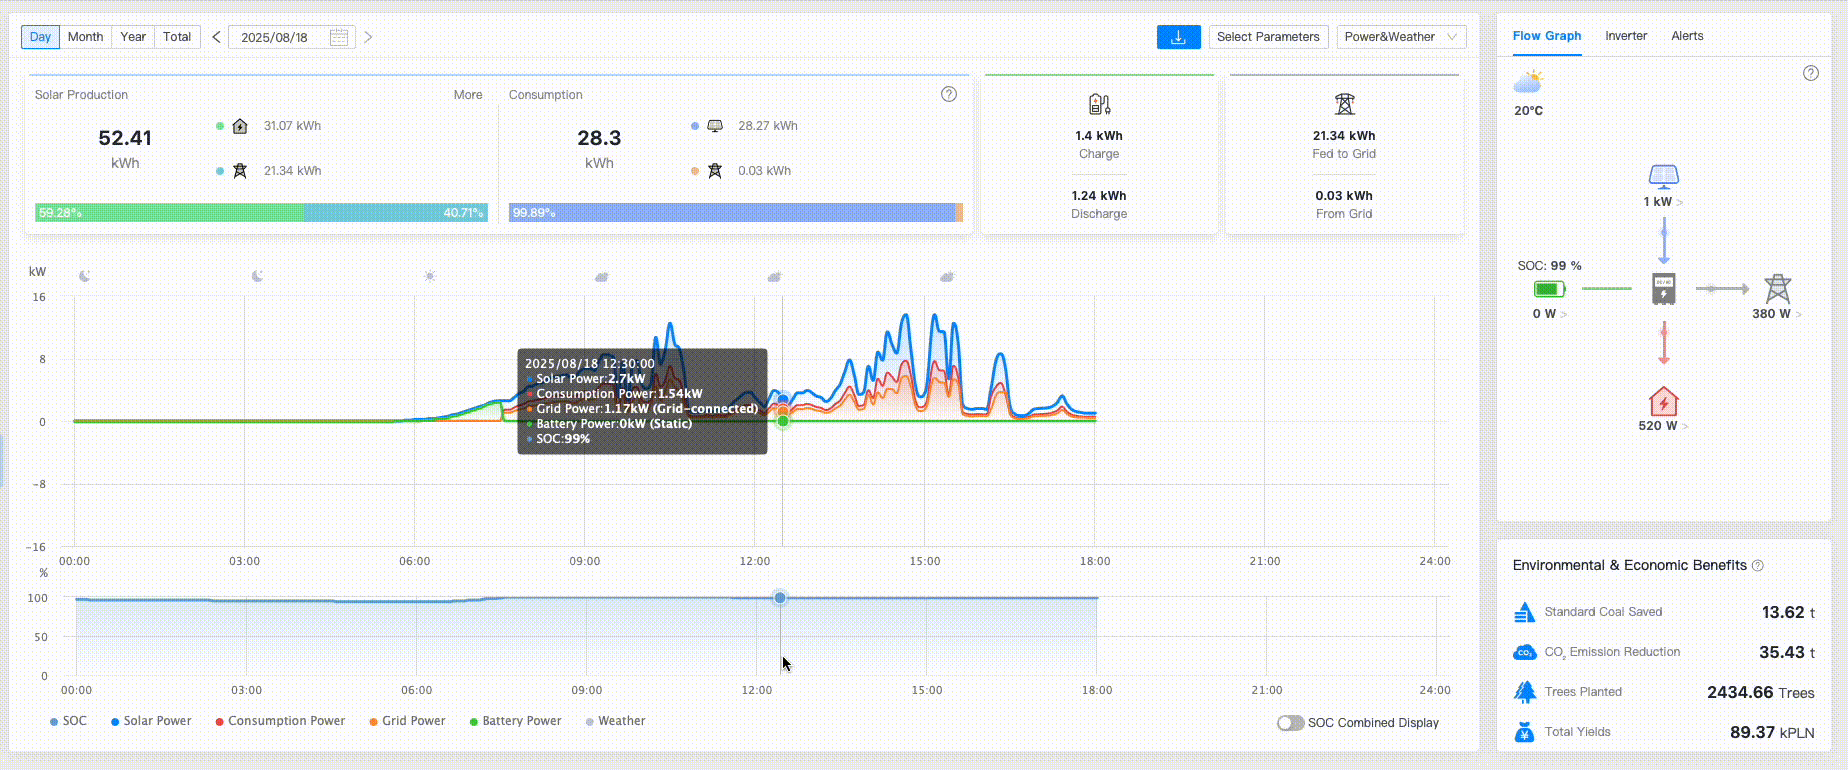Screen dimensions: 1848x770
Task: Open the calendar date picker icon
Action: 339,37
